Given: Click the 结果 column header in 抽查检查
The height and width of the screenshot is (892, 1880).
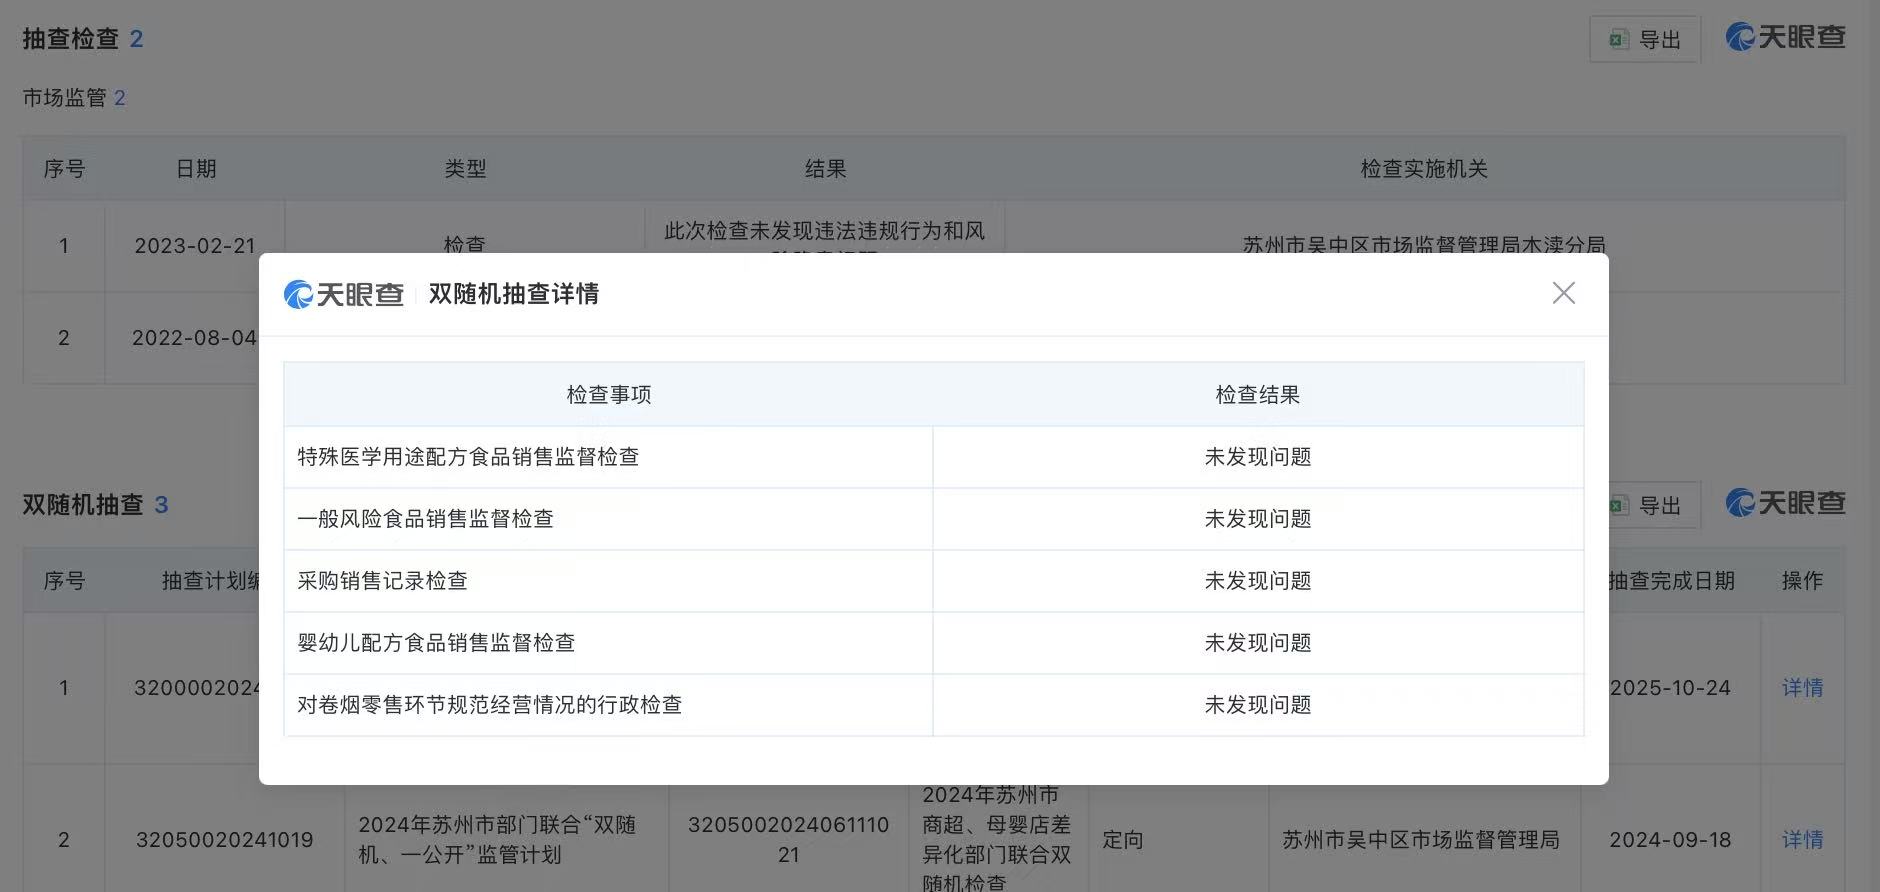Looking at the screenshot, I should [x=826, y=169].
